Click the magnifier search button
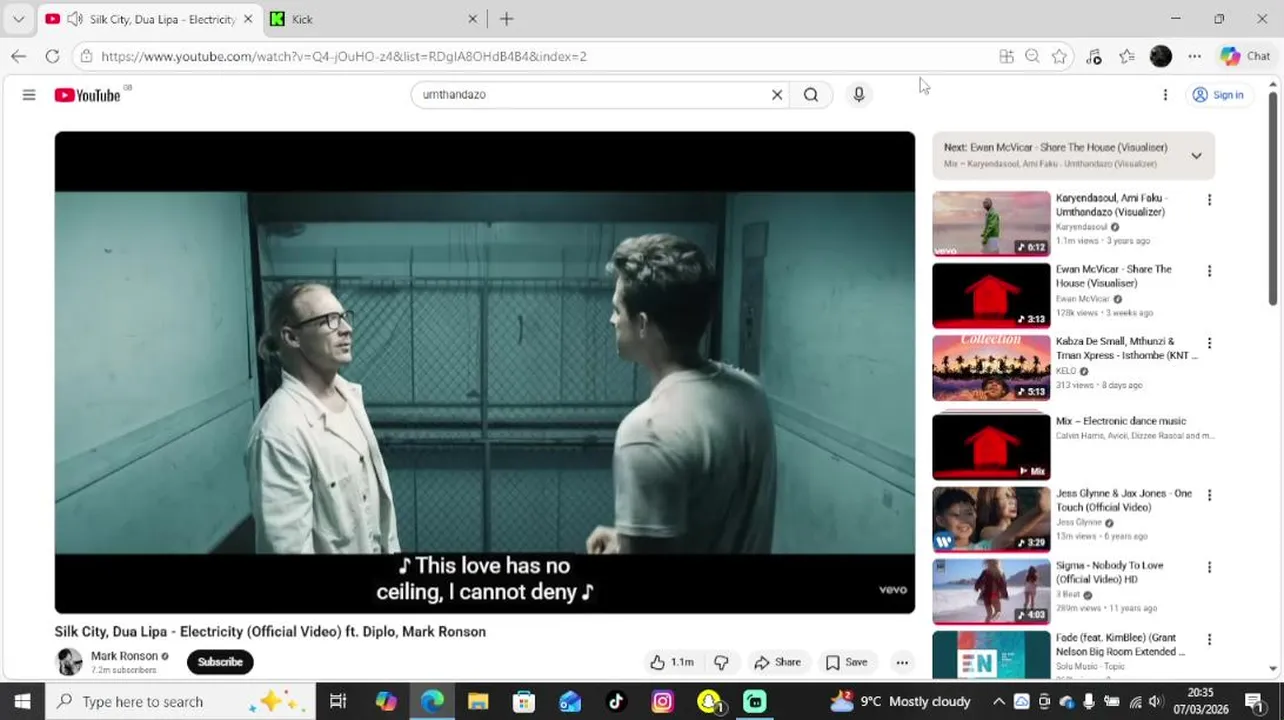 811,95
